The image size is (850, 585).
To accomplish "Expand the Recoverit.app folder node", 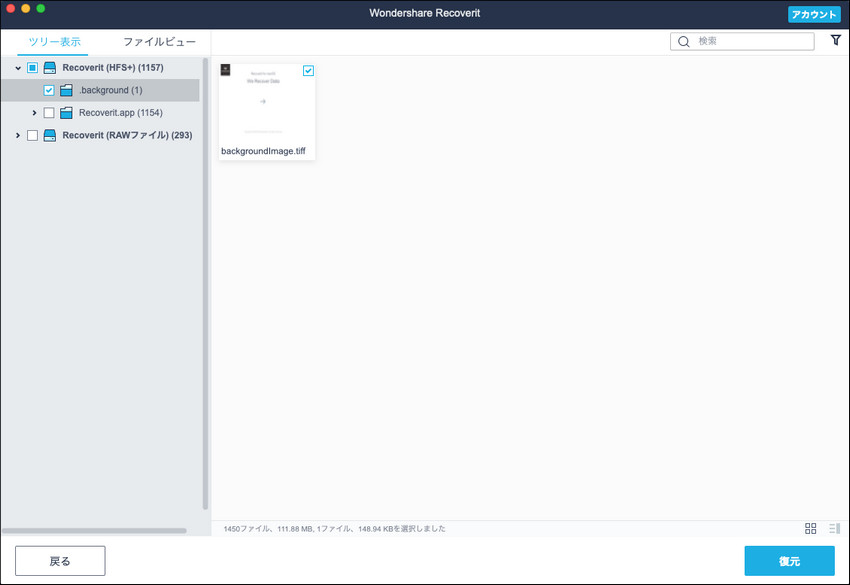I will [34, 113].
